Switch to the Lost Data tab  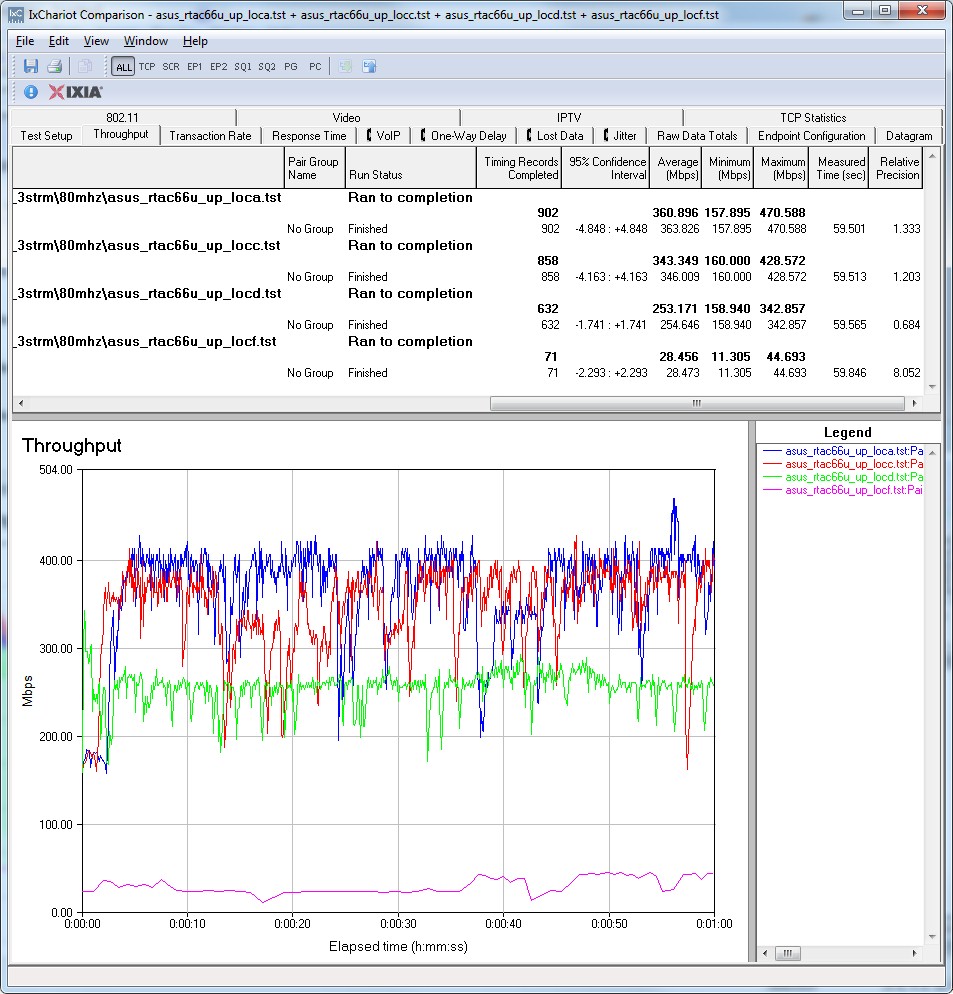point(555,136)
